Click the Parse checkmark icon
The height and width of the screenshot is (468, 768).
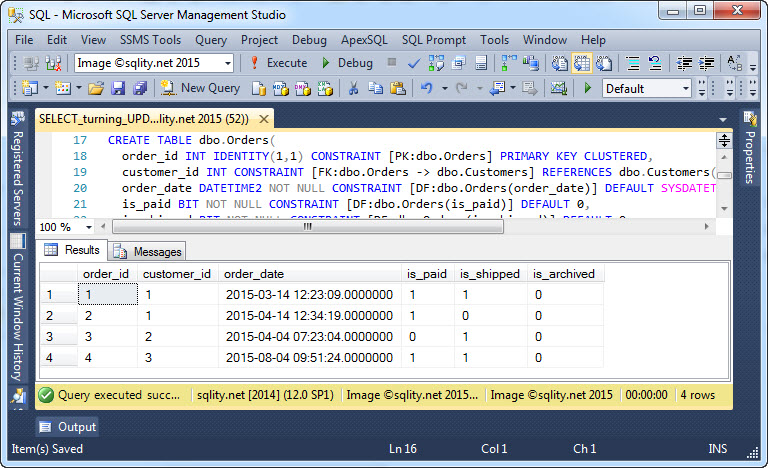click(x=414, y=62)
